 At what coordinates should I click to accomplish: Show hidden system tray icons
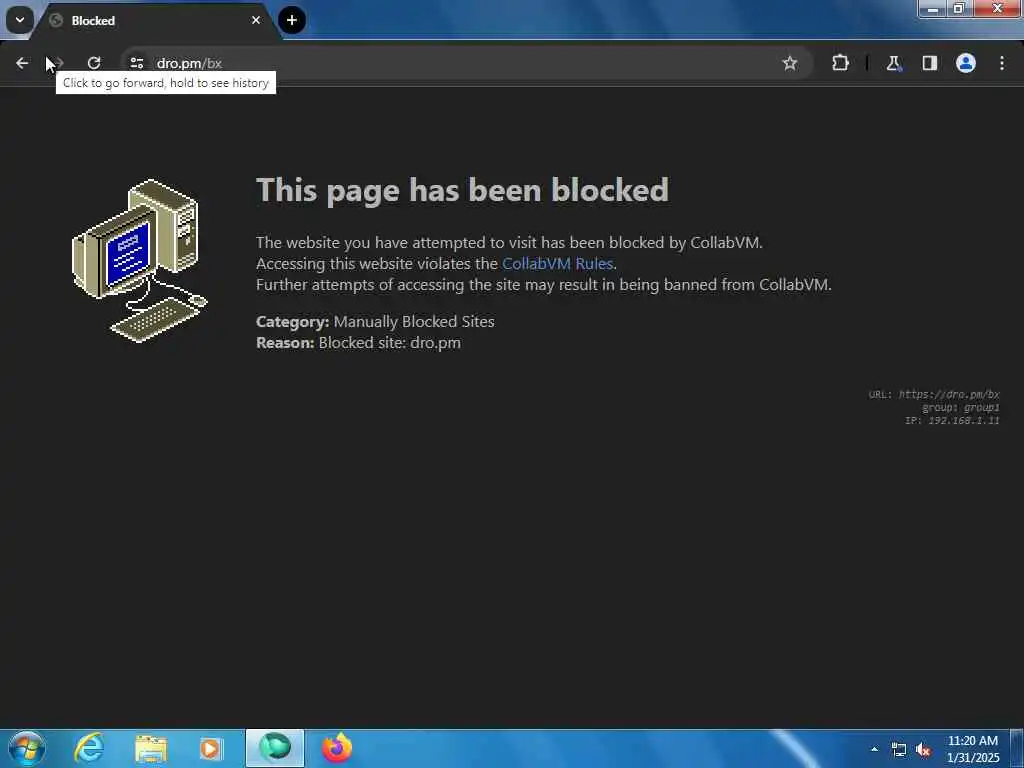click(874, 749)
